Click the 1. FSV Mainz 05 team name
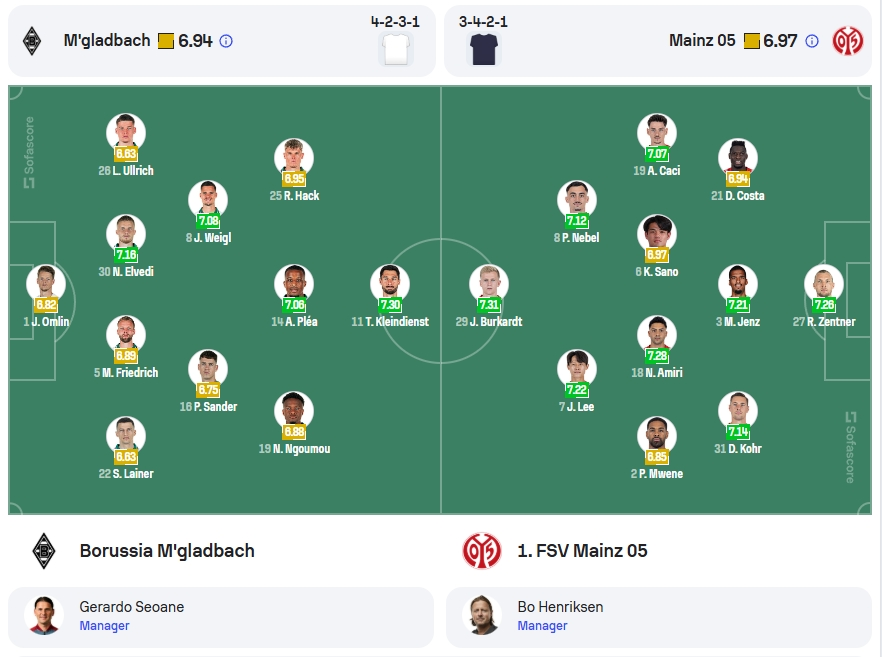The image size is (882, 657). pos(582,551)
